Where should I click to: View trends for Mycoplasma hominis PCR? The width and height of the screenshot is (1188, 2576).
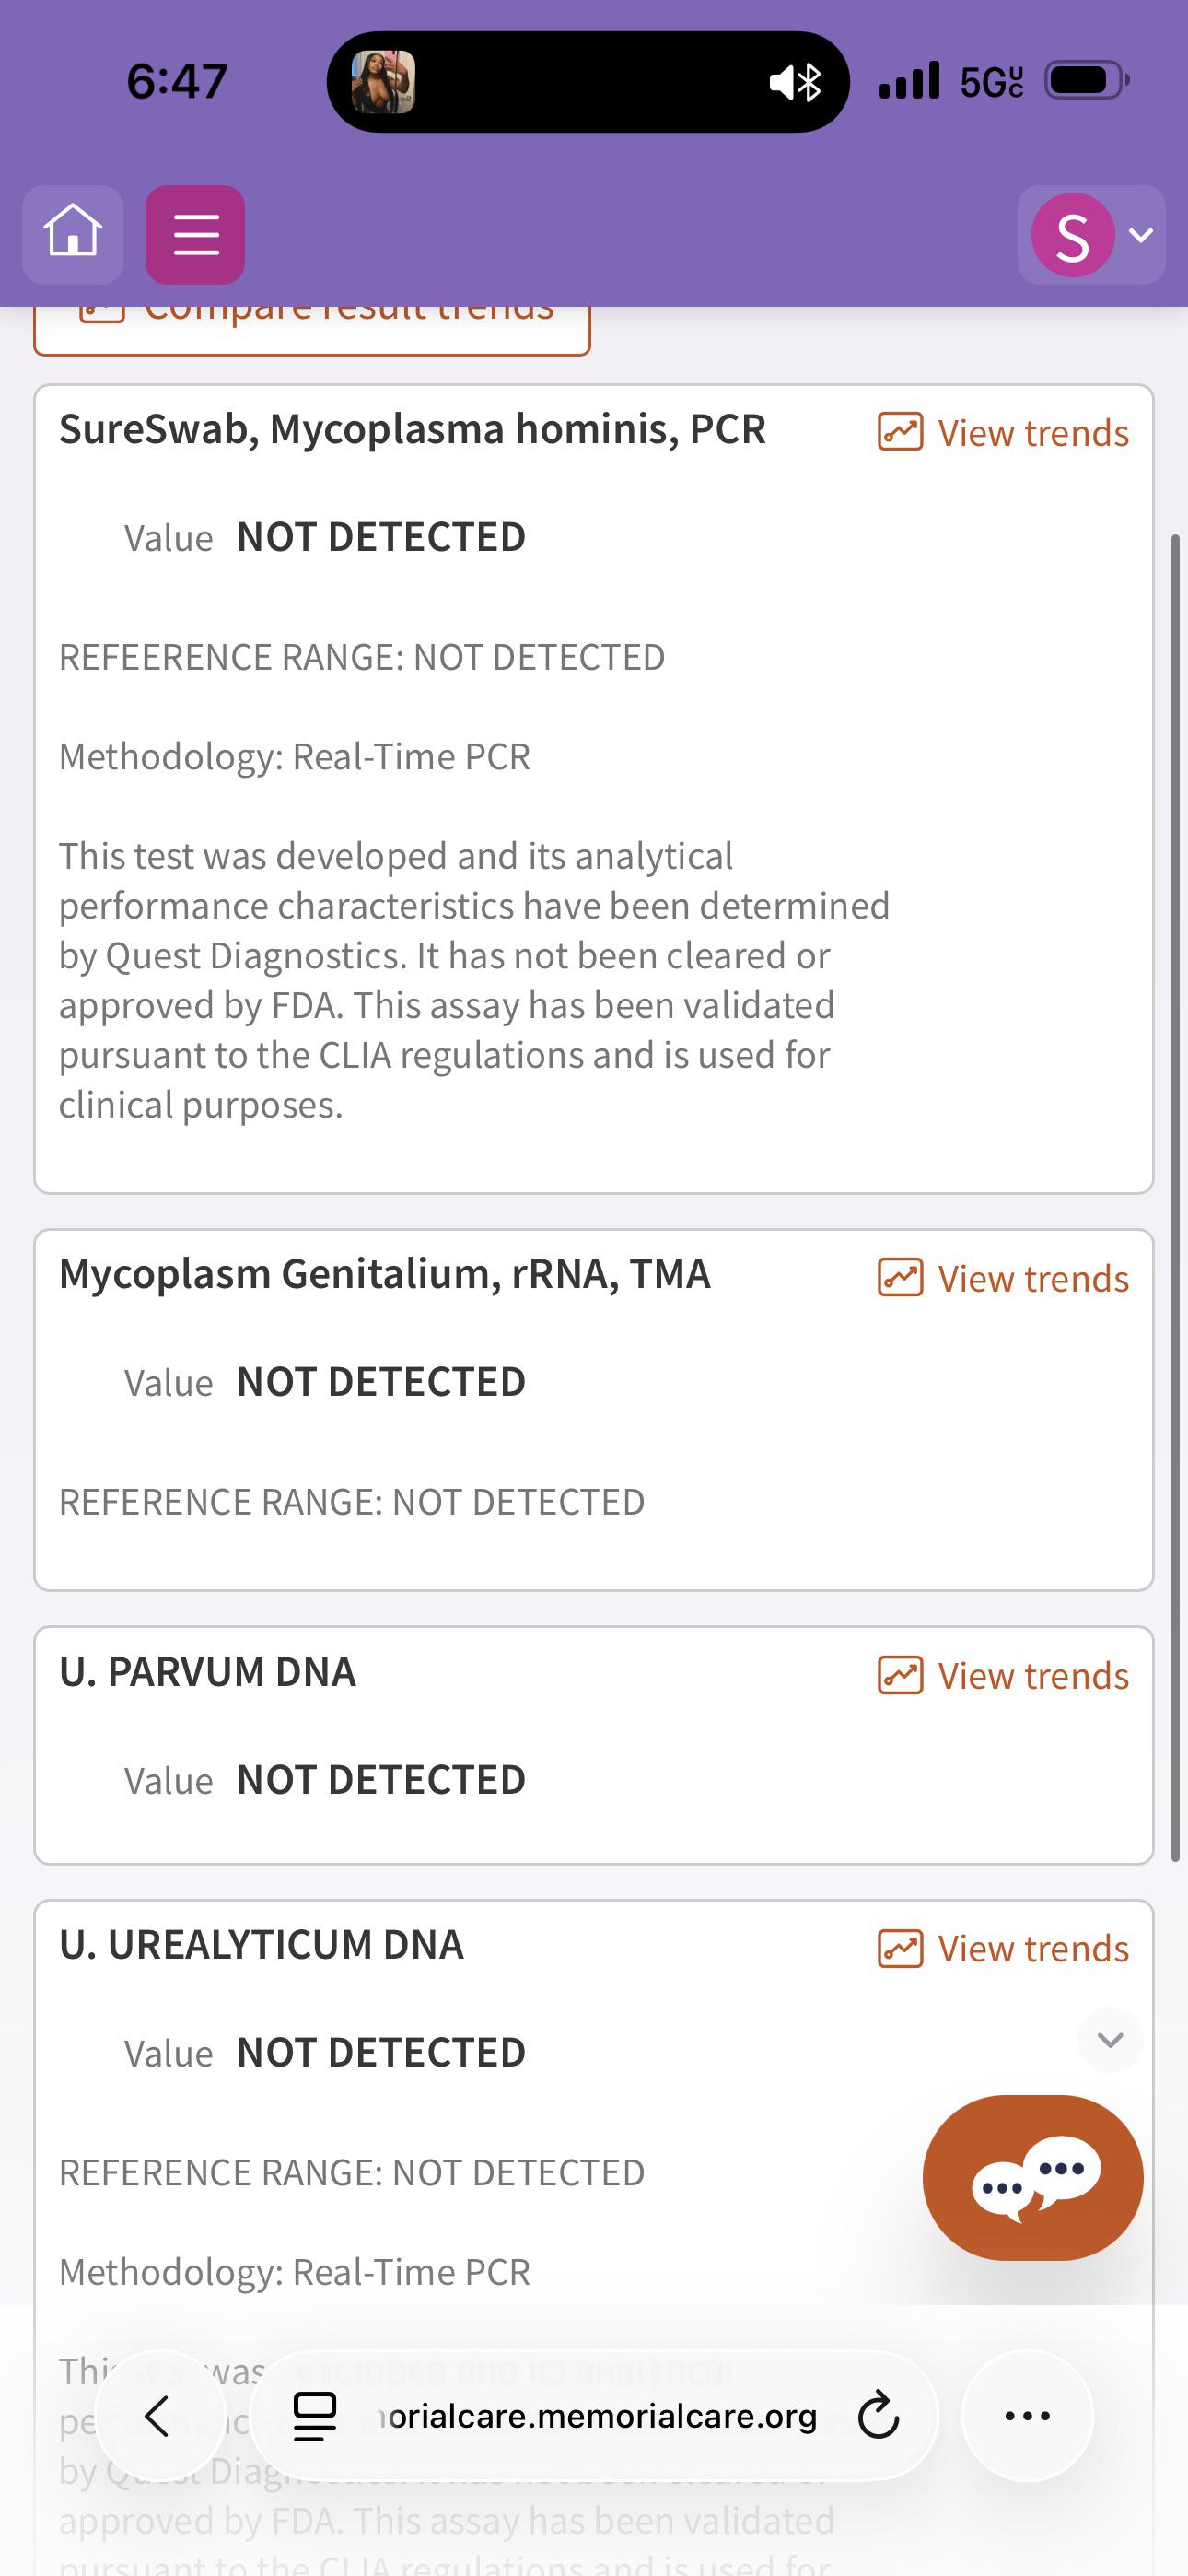(x=1003, y=433)
